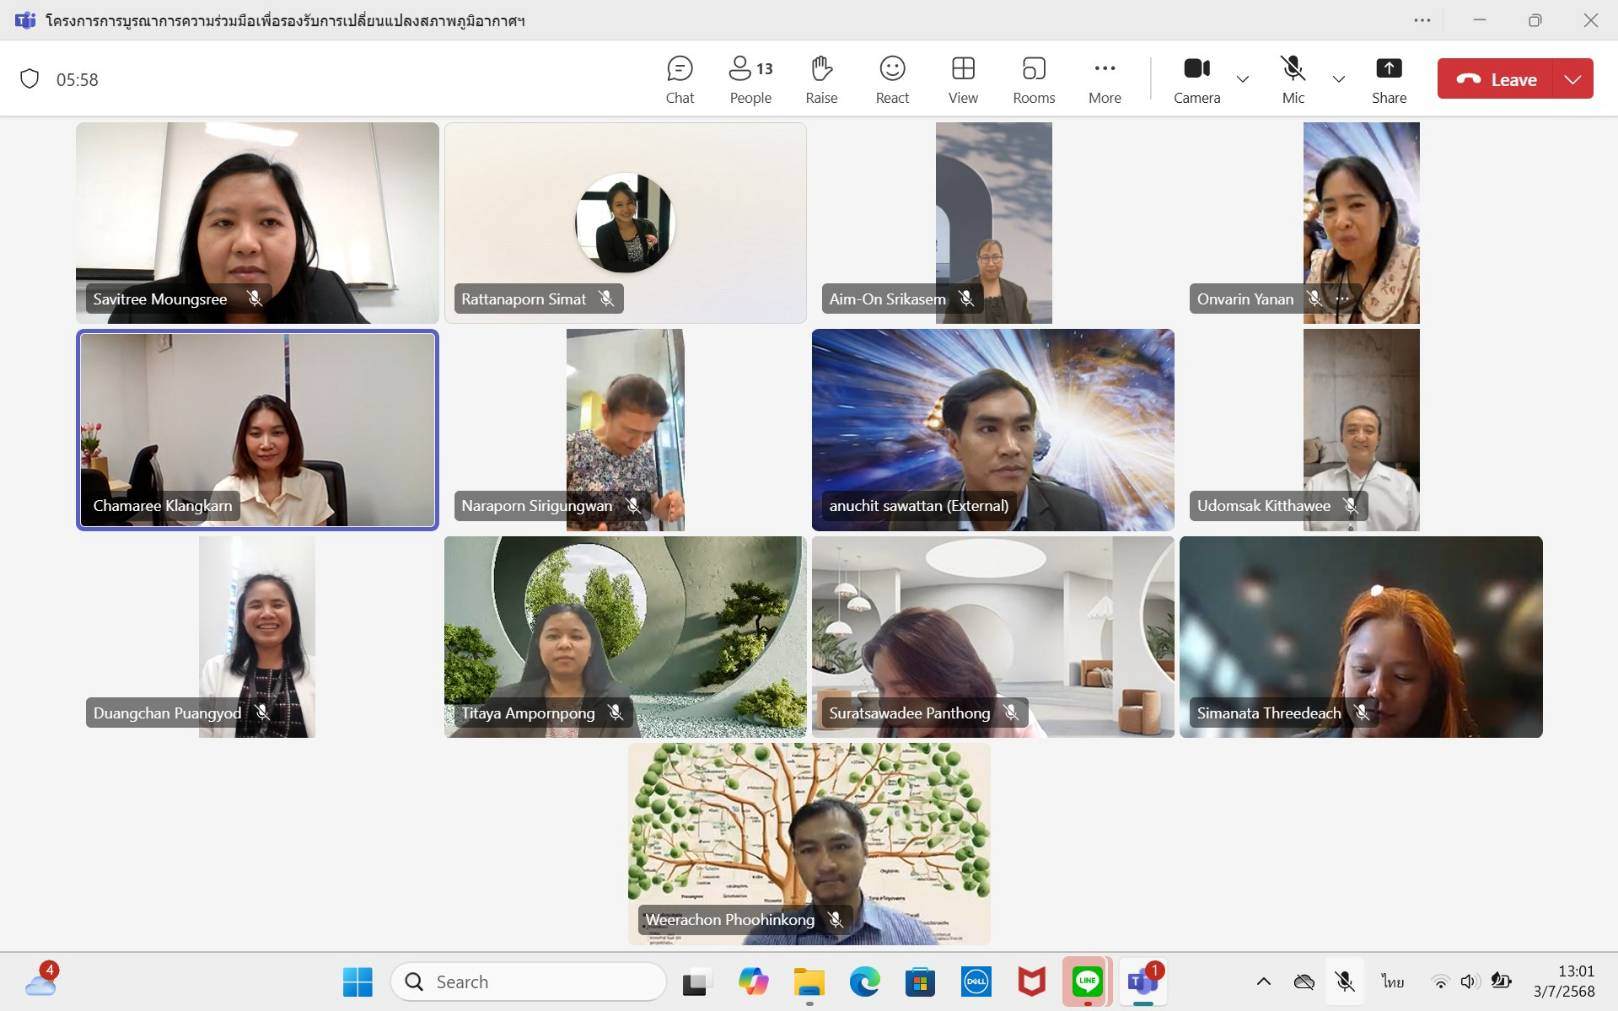Viewport: 1618px width, 1011px height.
Task: Click the shield meeting security icon
Action: click(30, 79)
